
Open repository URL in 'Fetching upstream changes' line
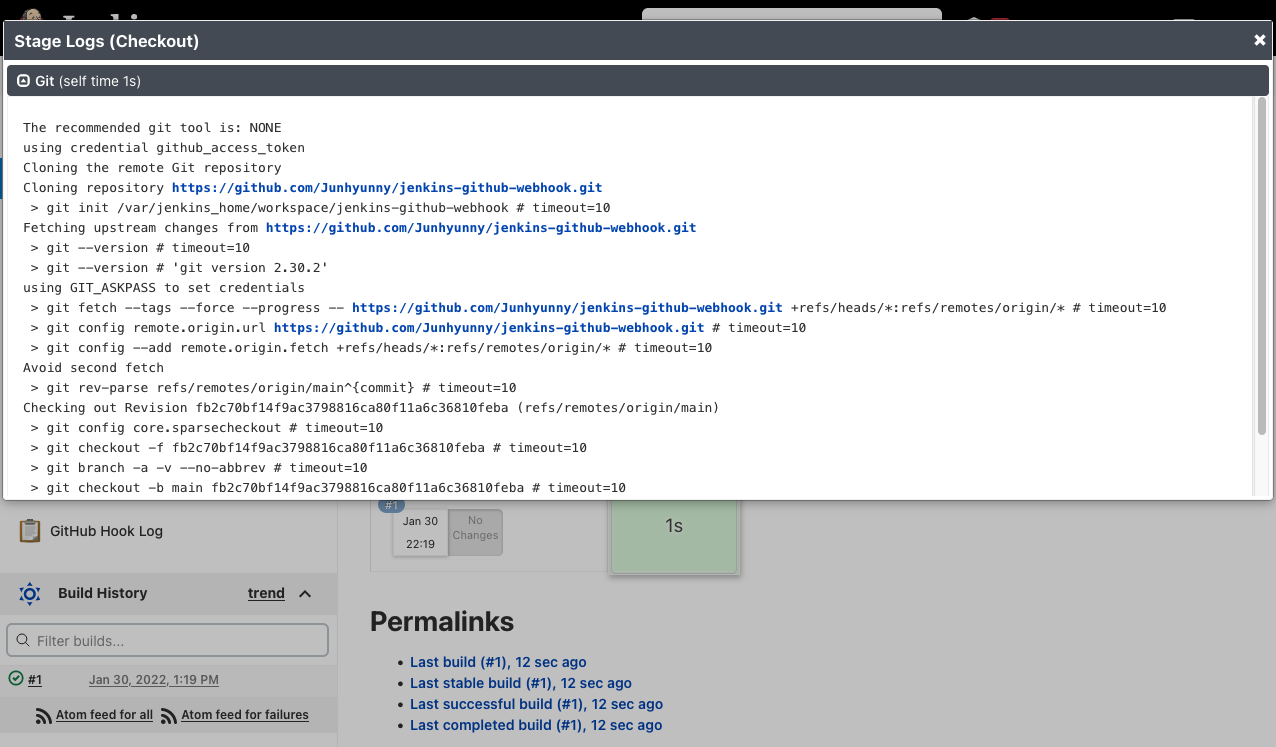[481, 227]
